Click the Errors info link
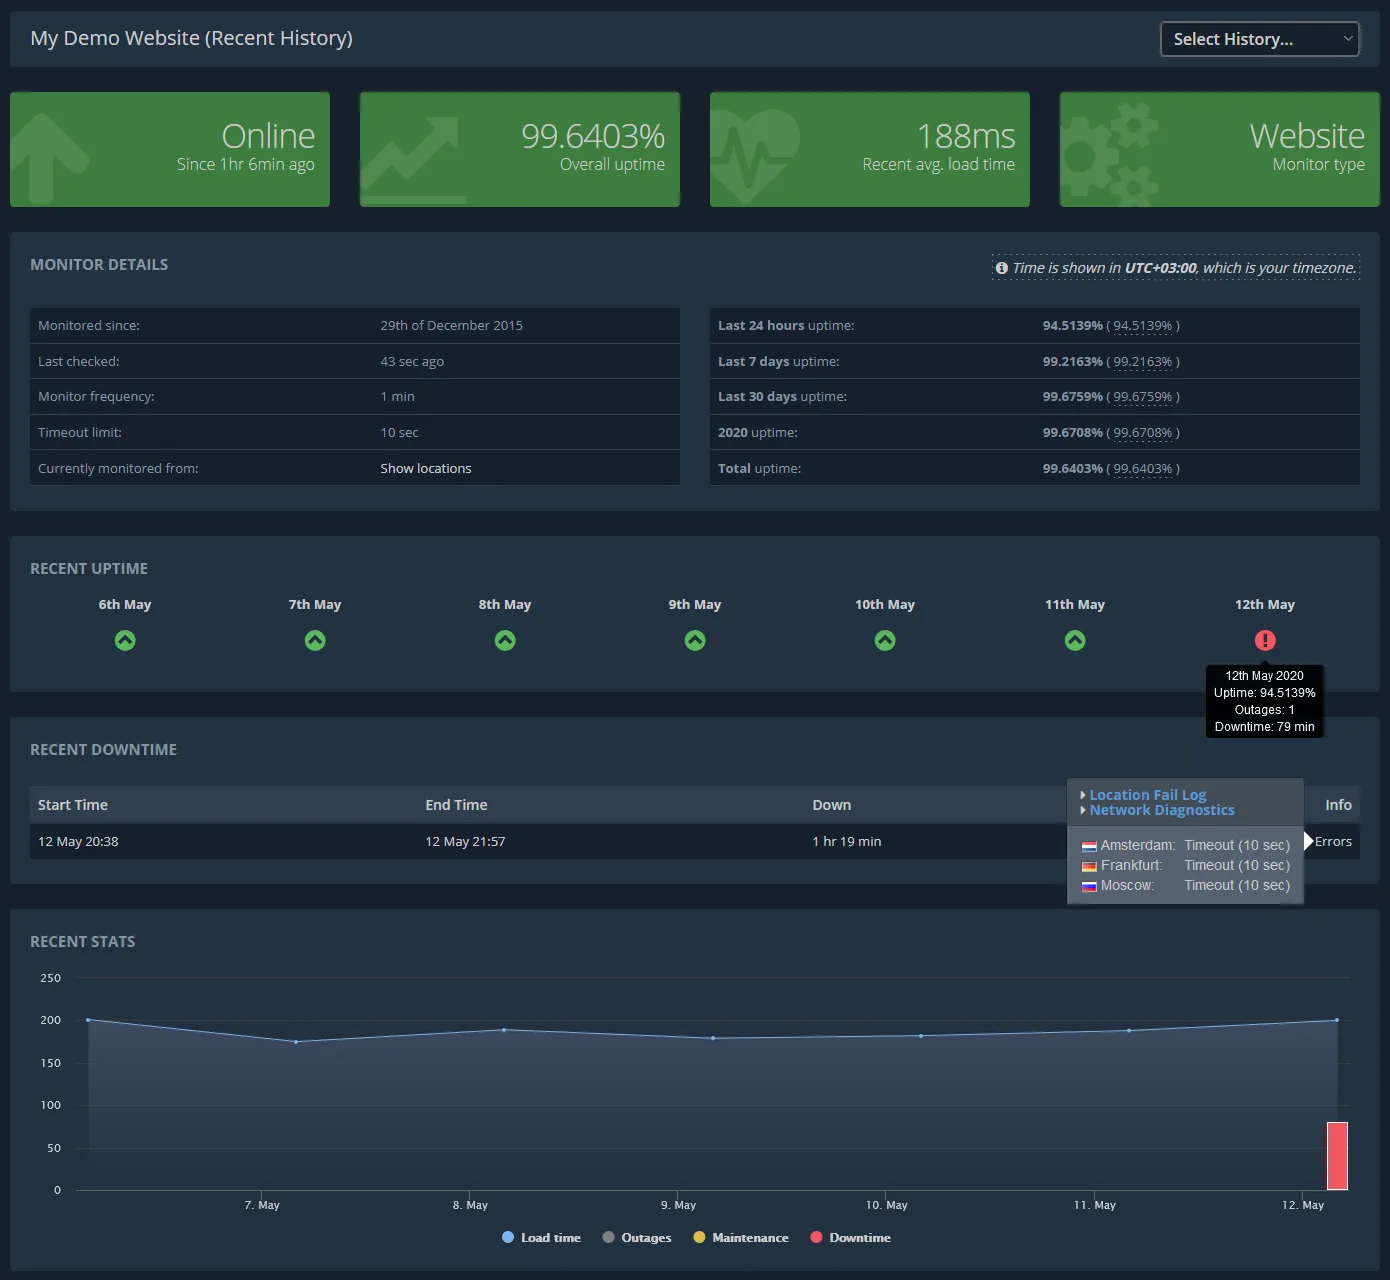The height and width of the screenshot is (1280, 1390). click(1333, 842)
